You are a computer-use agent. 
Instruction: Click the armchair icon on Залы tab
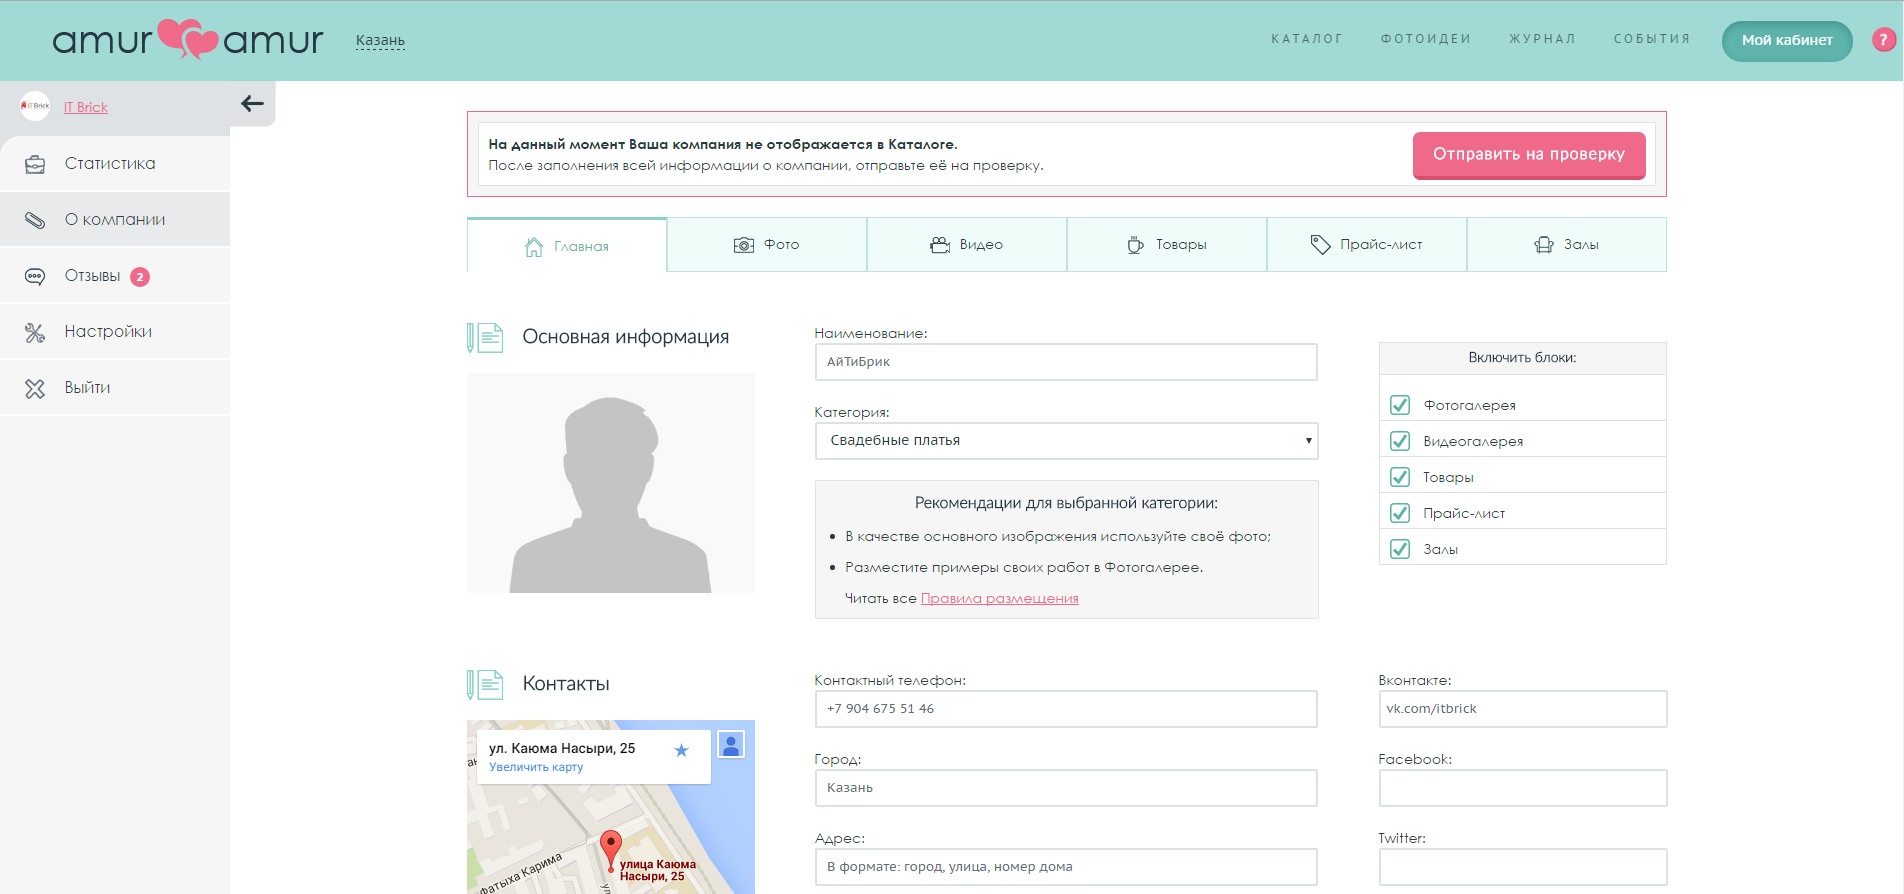click(x=1544, y=245)
